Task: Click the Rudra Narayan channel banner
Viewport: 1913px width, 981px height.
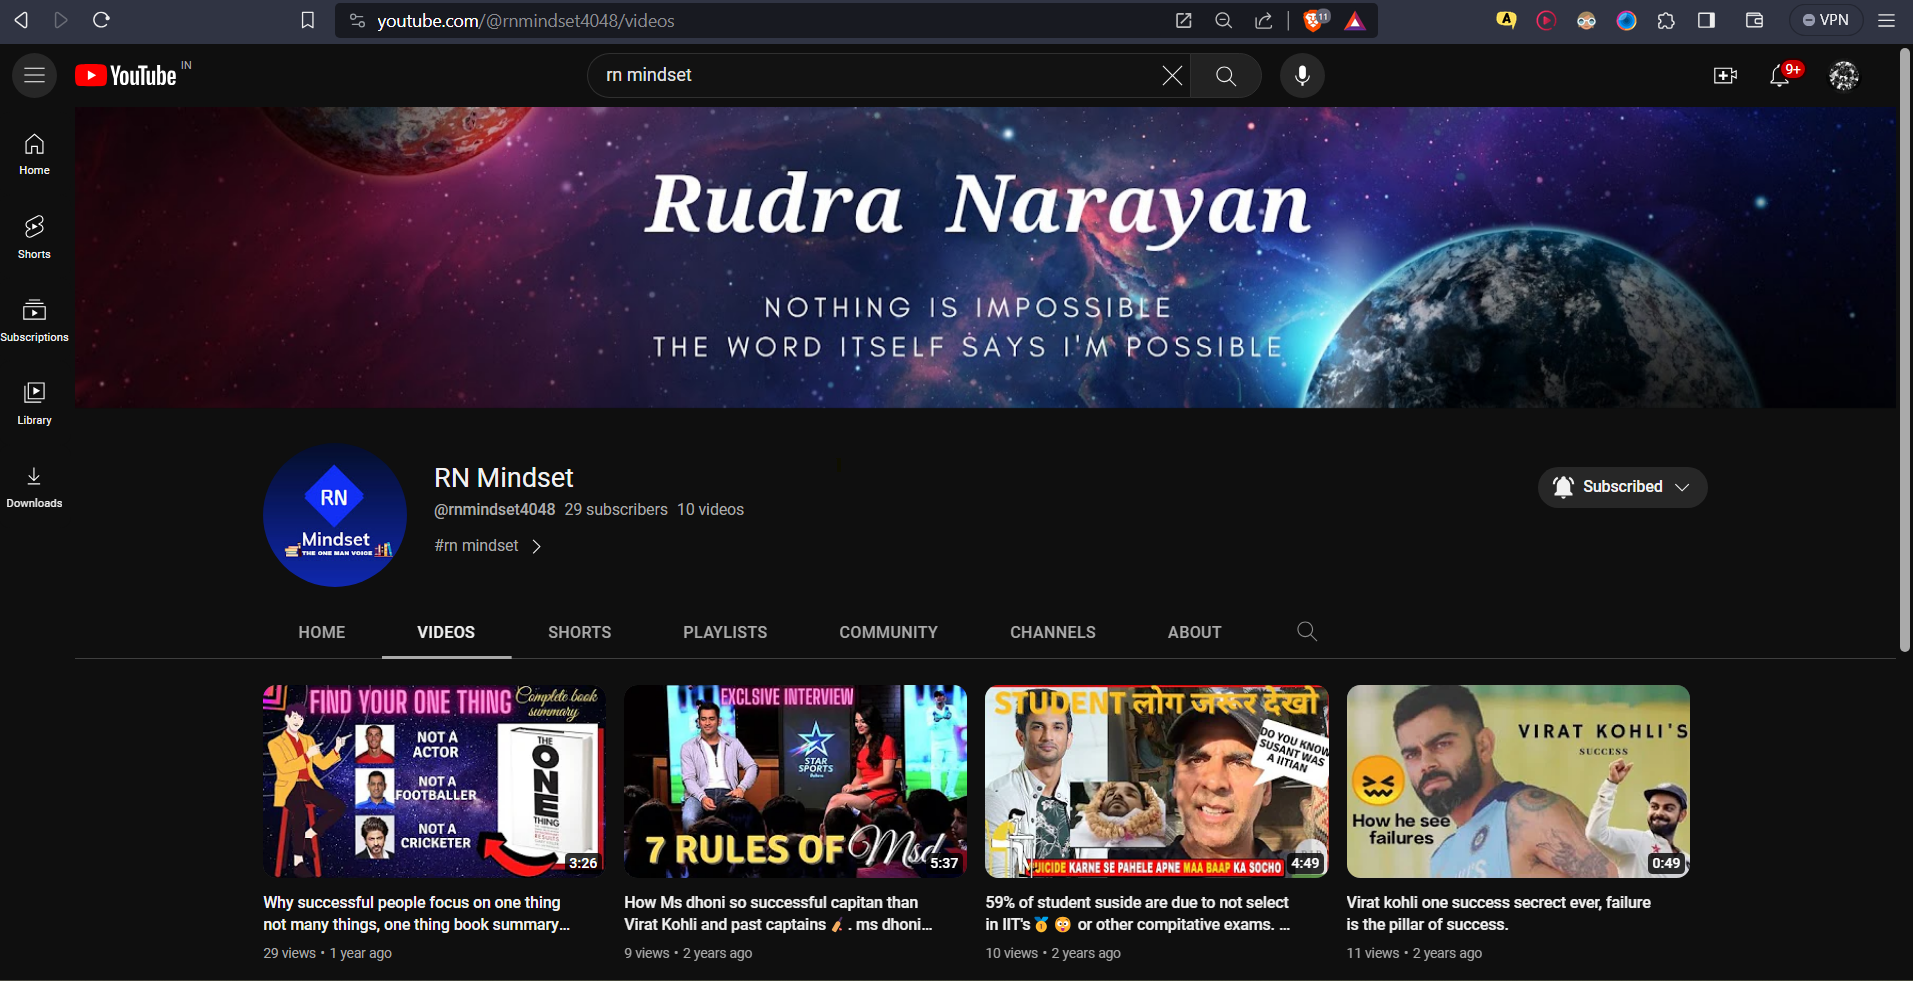Action: pos(985,257)
